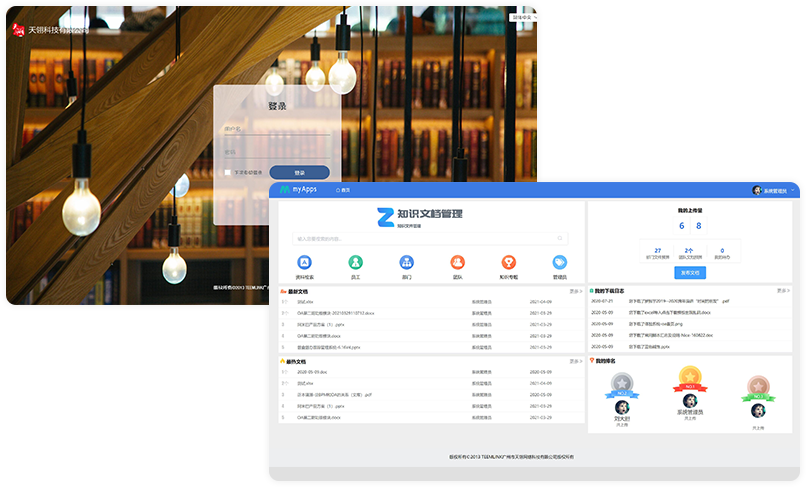Click the 天翎科技 logo at top left
The image size is (806, 487).
pos(50,29)
